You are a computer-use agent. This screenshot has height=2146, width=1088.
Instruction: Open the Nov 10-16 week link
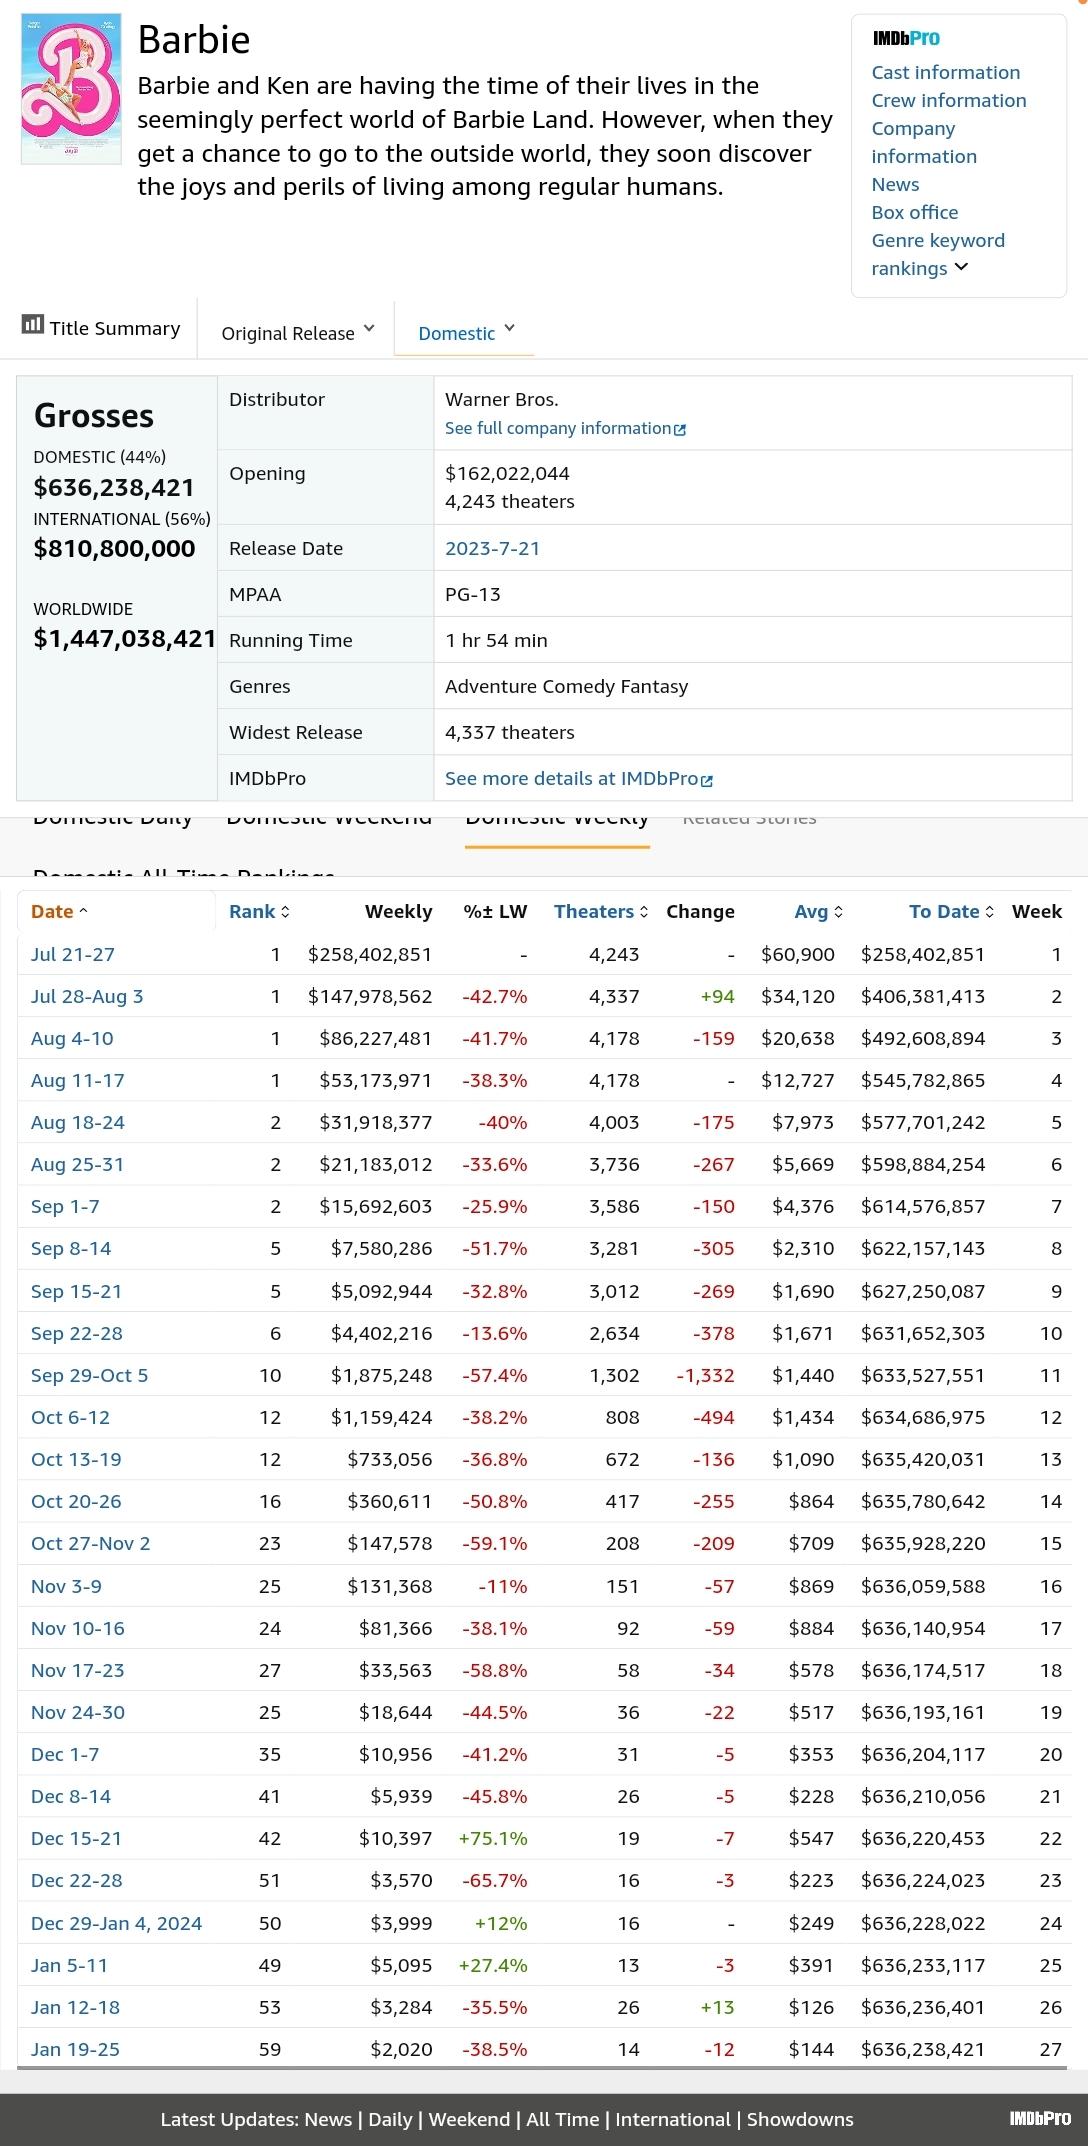tap(78, 1628)
